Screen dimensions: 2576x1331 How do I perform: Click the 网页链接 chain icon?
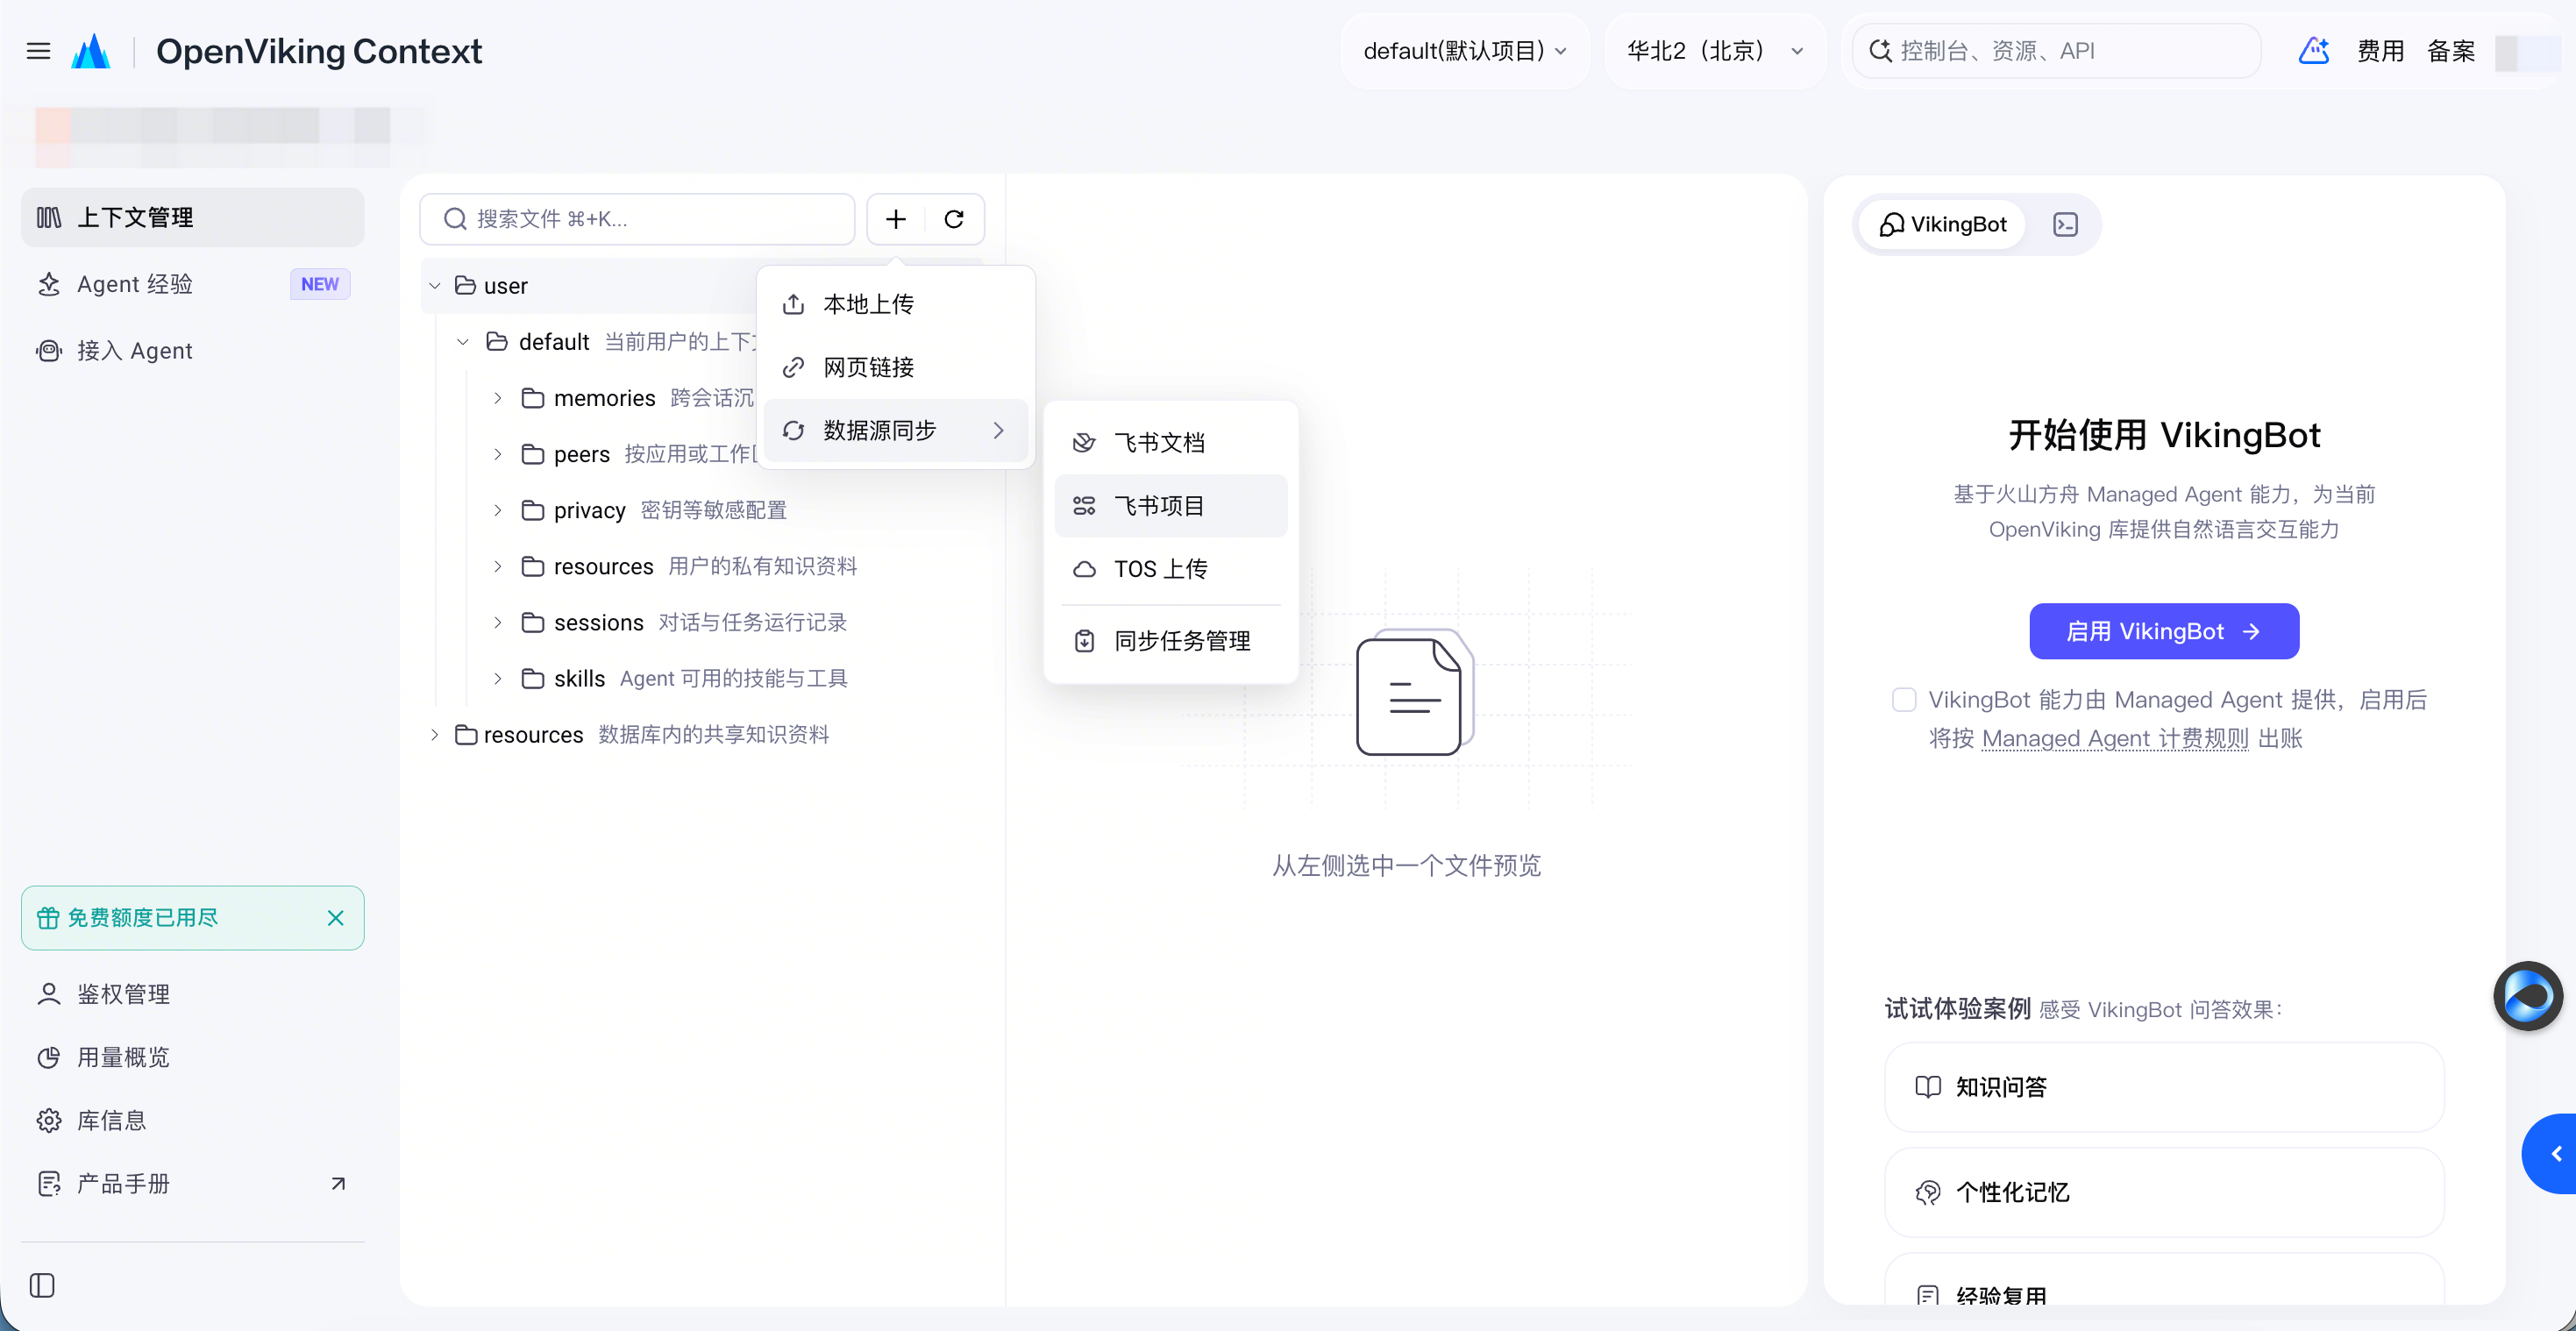tap(793, 367)
